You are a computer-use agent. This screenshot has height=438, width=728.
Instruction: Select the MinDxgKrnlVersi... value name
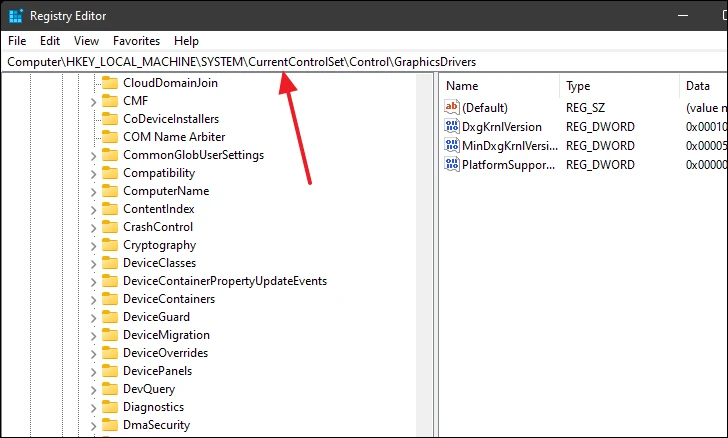510,146
